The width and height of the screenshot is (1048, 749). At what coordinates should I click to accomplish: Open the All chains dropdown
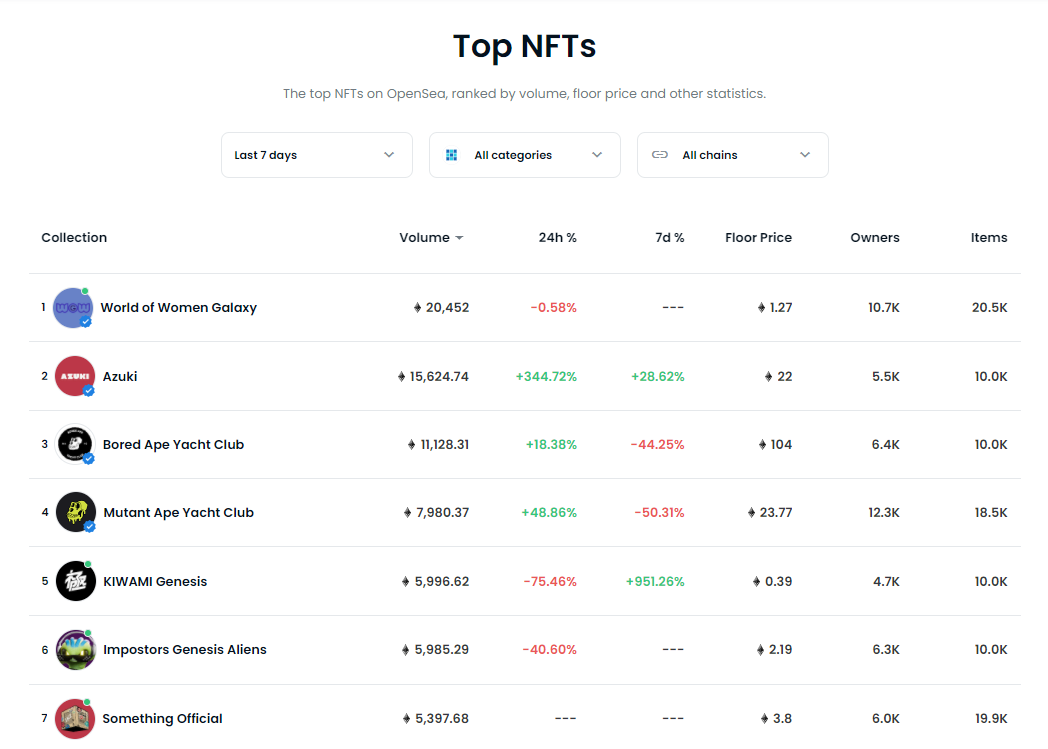(x=733, y=155)
